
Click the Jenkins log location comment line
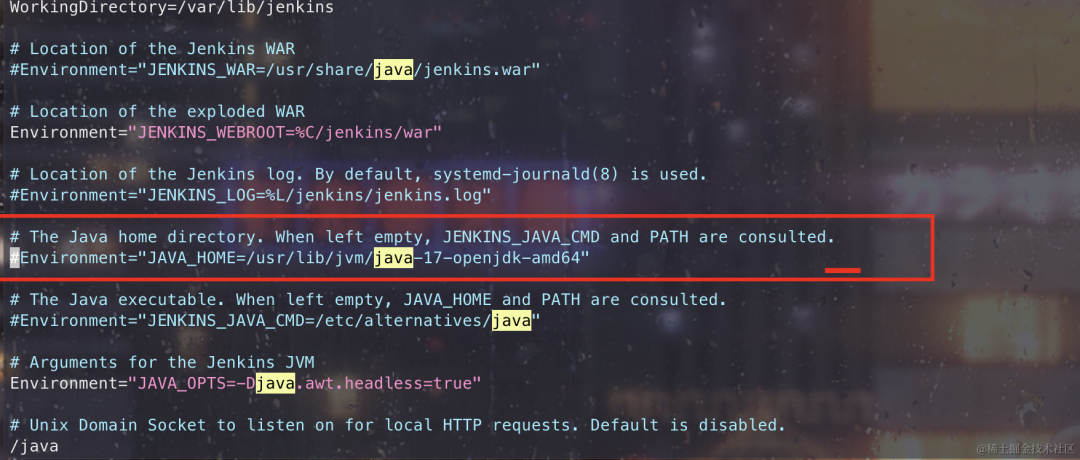[358, 174]
